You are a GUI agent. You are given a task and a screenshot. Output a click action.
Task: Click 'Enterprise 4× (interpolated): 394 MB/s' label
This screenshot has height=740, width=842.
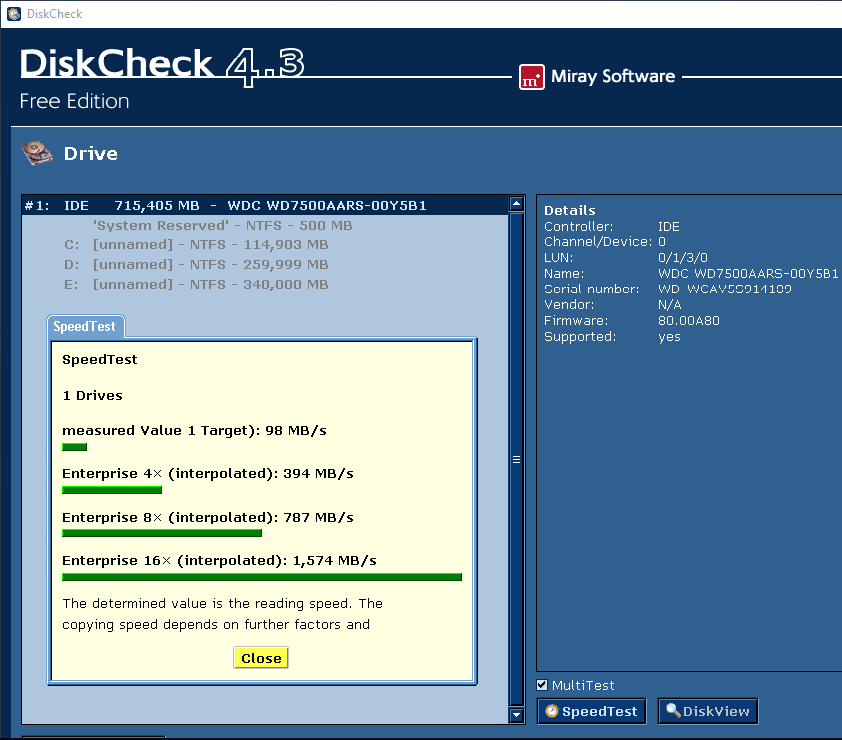(208, 474)
